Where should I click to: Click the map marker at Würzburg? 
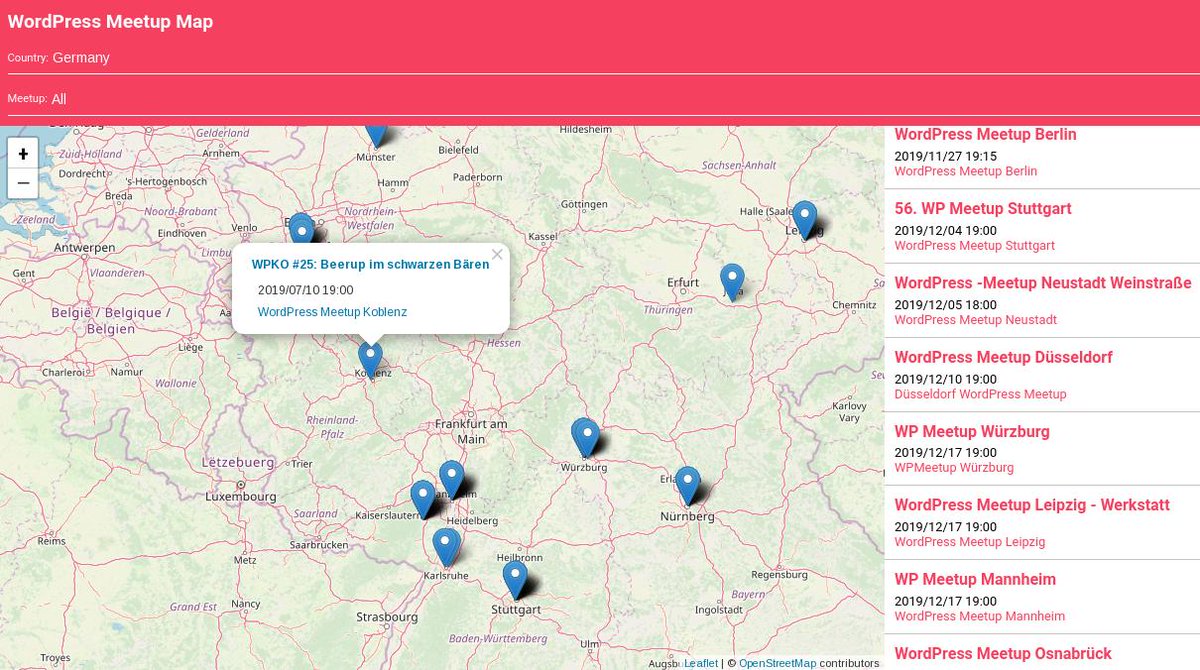586,437
